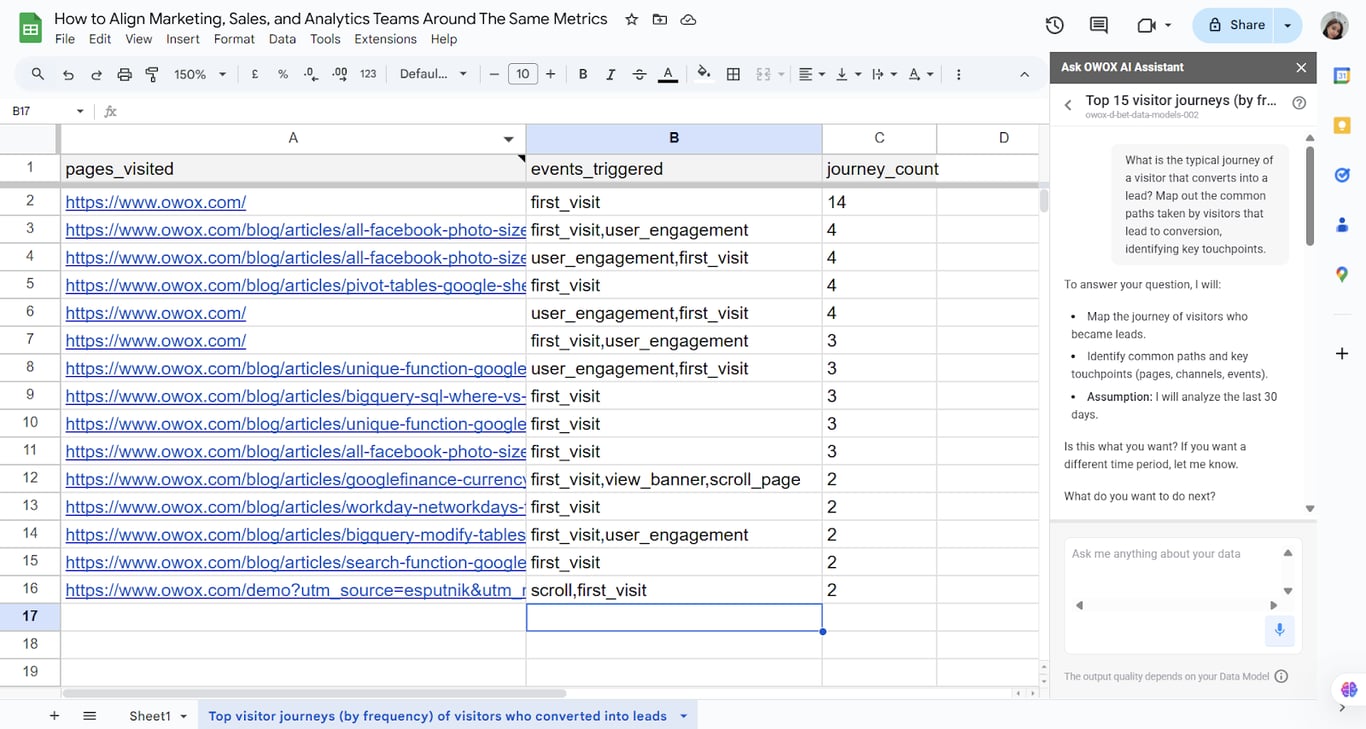
Task: Toggle italic formatting
Action: (611, 74)
